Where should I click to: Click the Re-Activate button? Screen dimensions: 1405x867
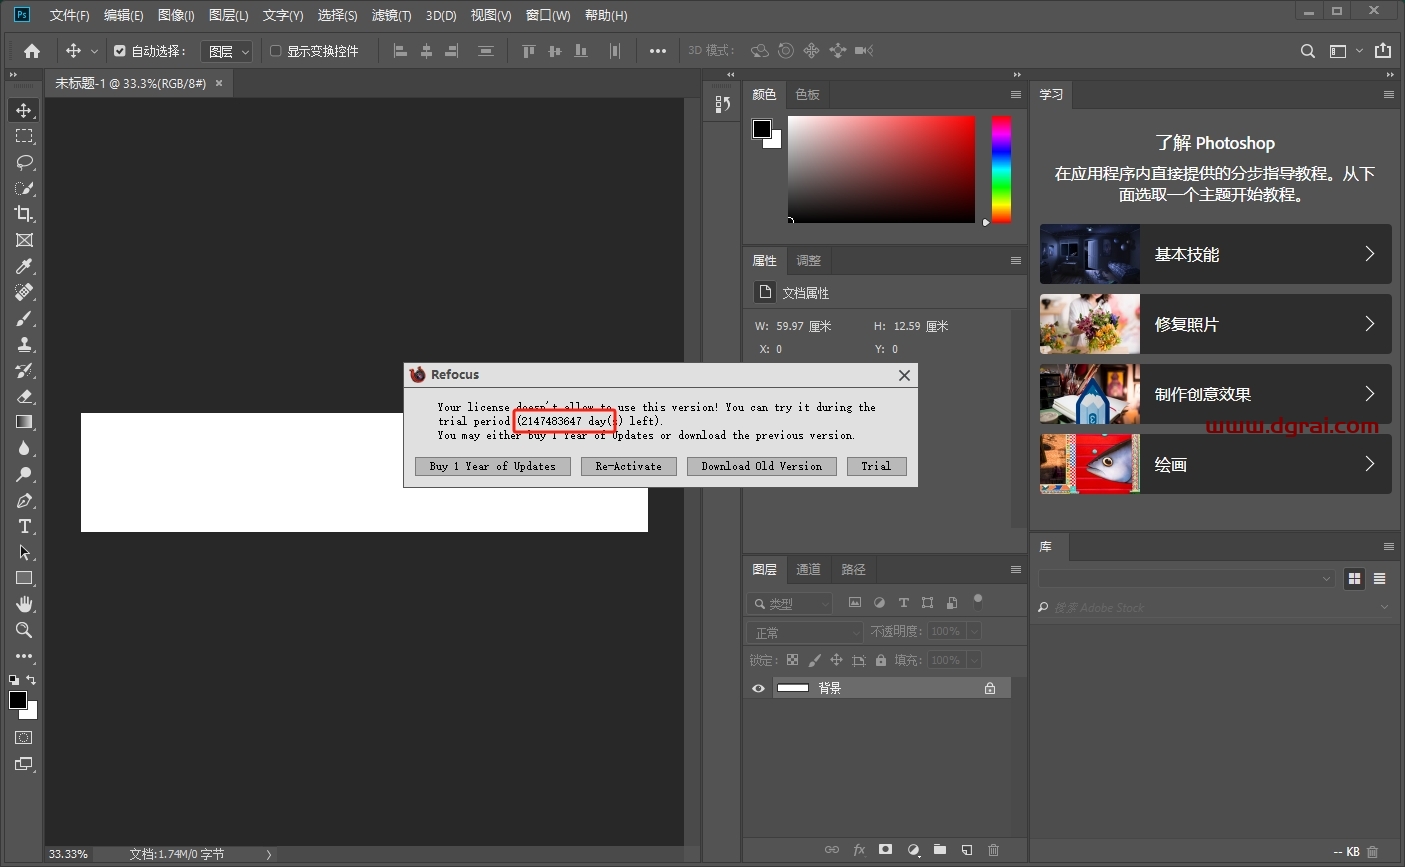[629, 466]
